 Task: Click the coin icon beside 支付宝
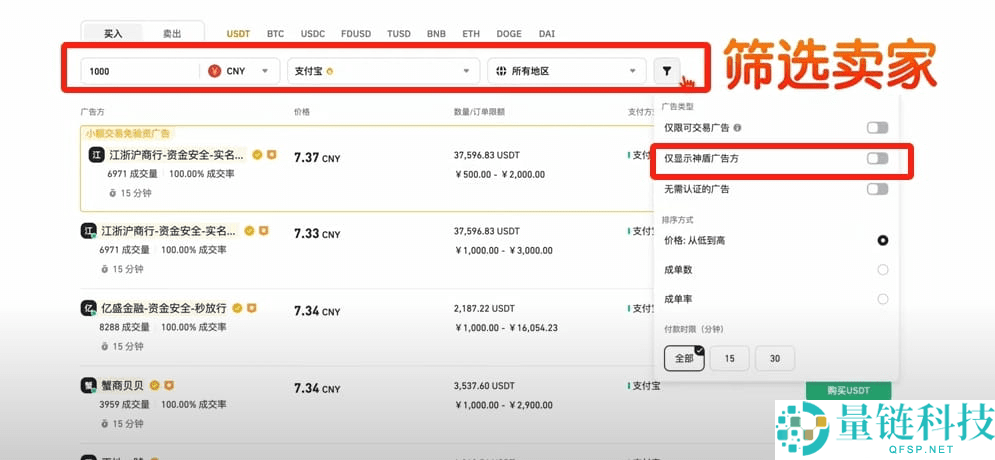click(x=329, y=71)
